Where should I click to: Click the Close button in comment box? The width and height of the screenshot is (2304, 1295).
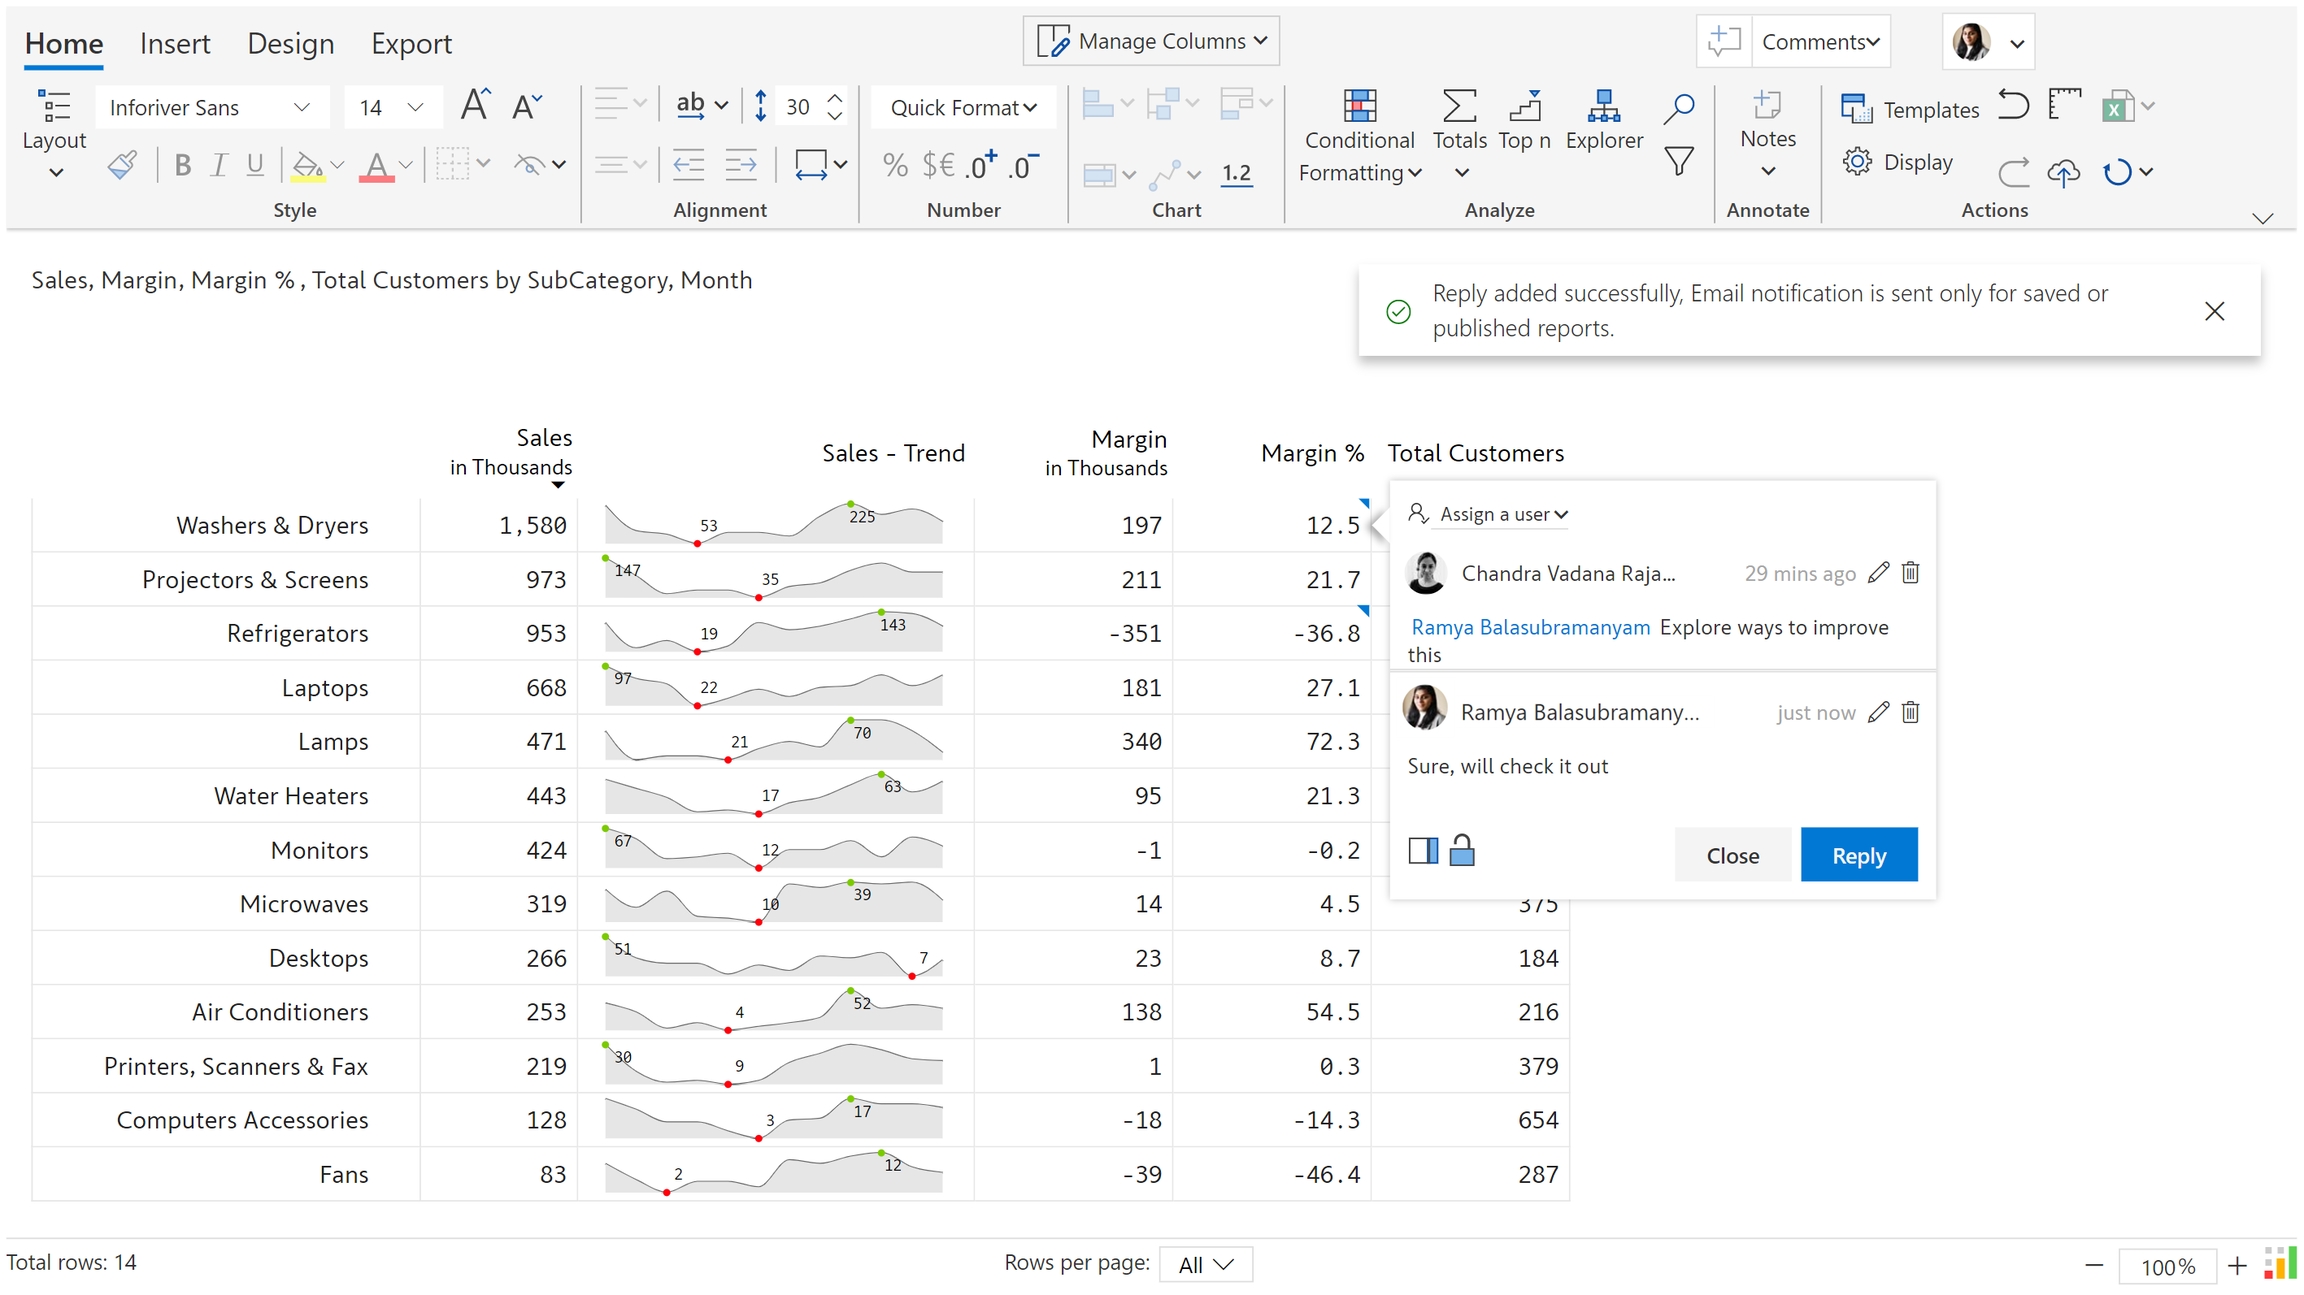[1732, 855]
